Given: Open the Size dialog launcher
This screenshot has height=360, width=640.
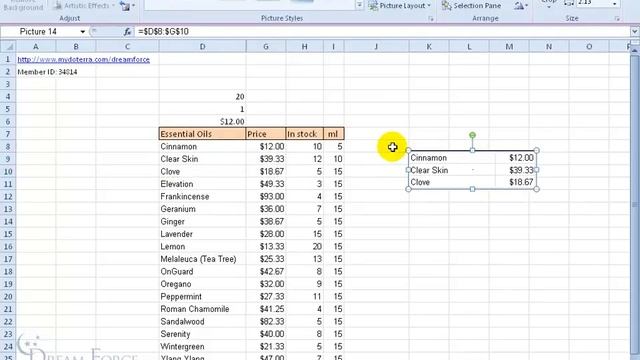Looking at the screenshot, I should [x=617, y=19].
